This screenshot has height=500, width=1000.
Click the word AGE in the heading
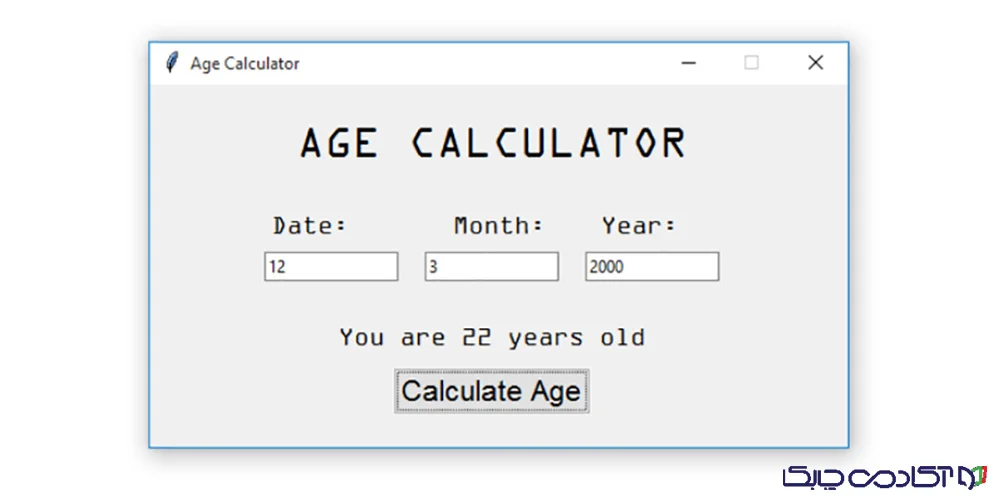pos(339,143)
